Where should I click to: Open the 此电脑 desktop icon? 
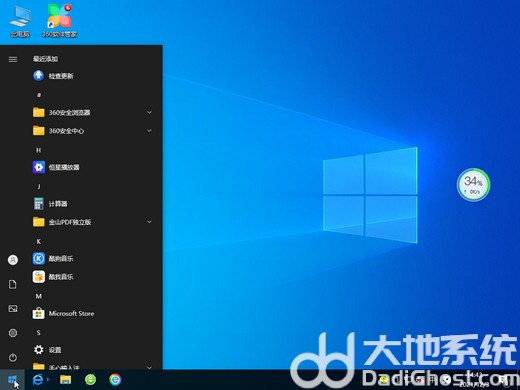point(20,21)
